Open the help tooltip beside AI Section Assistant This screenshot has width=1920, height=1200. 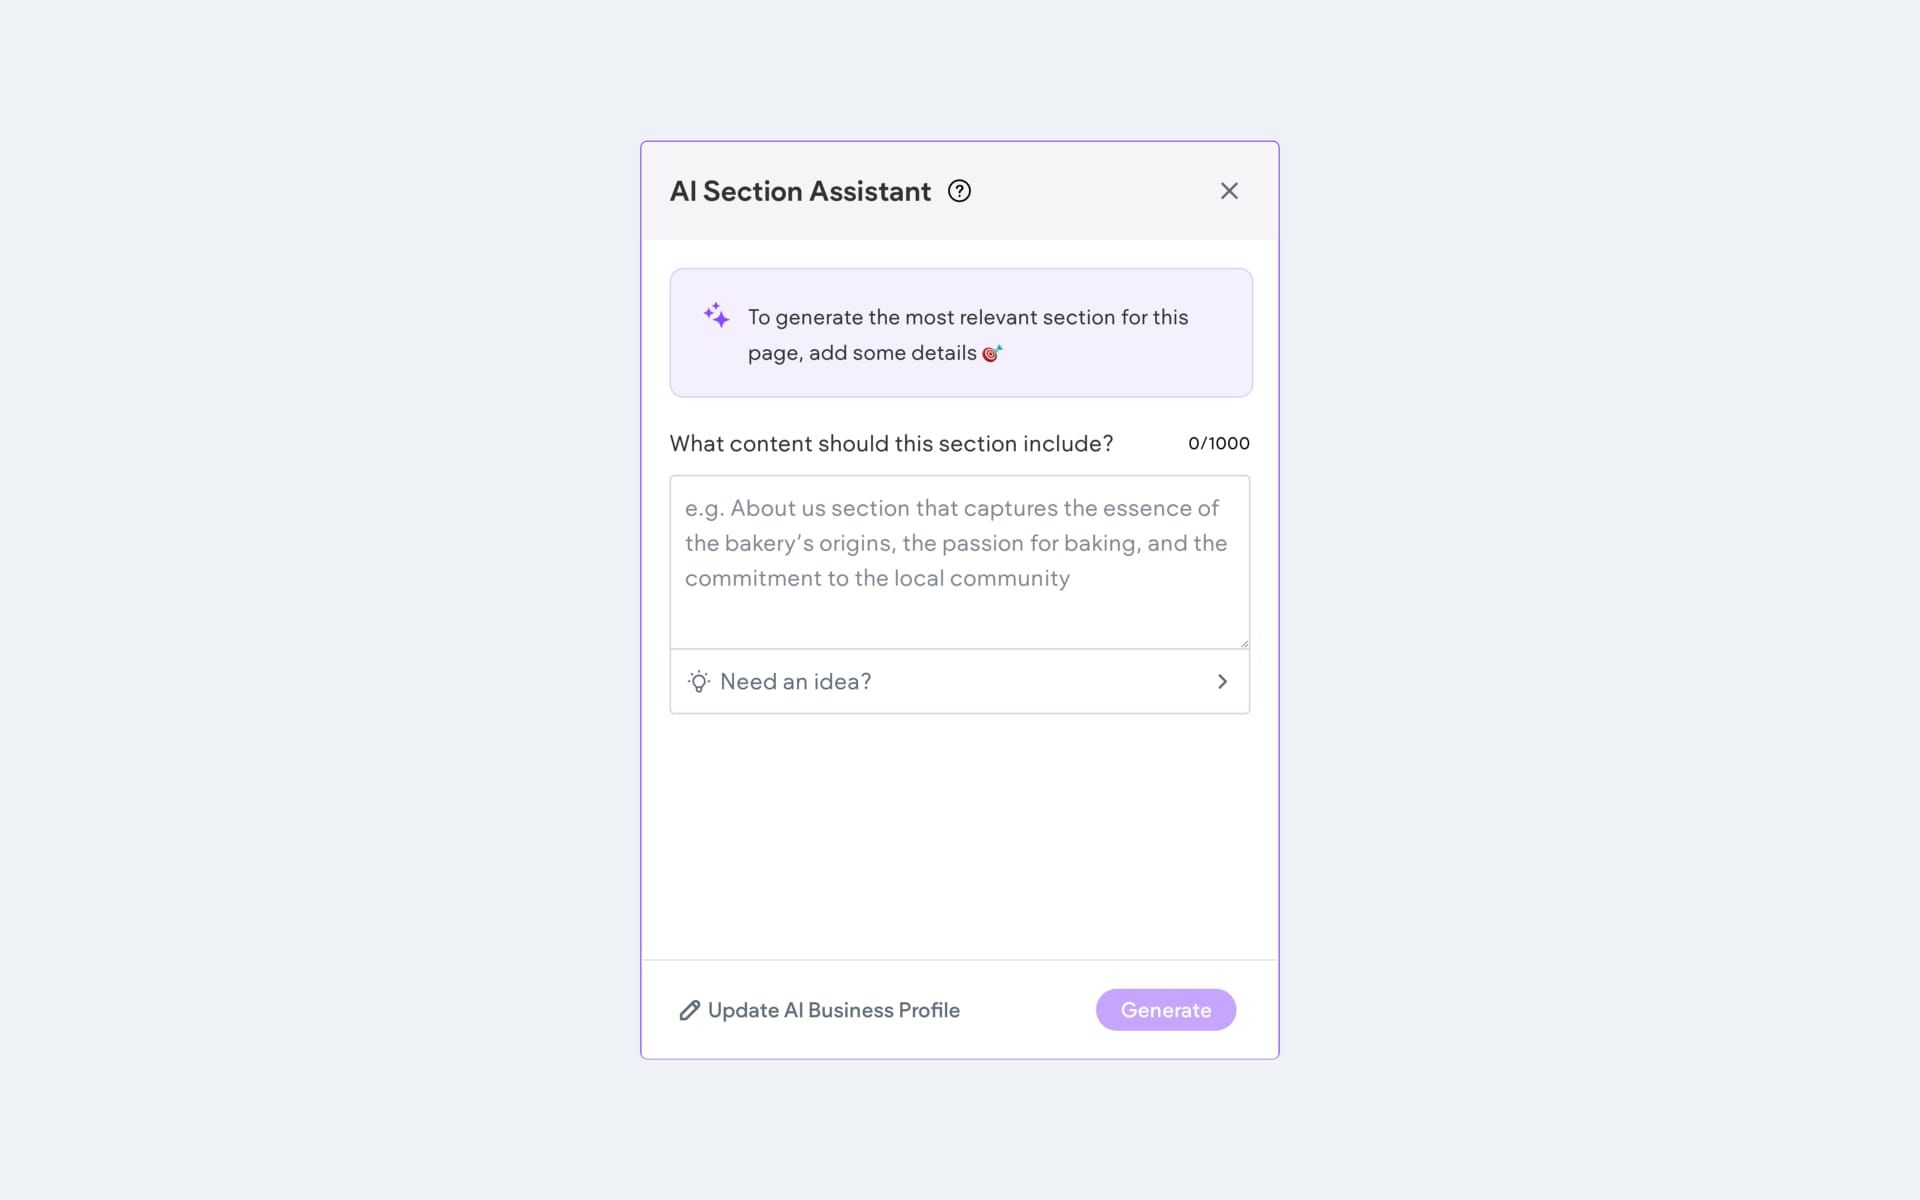coord(959,191)
